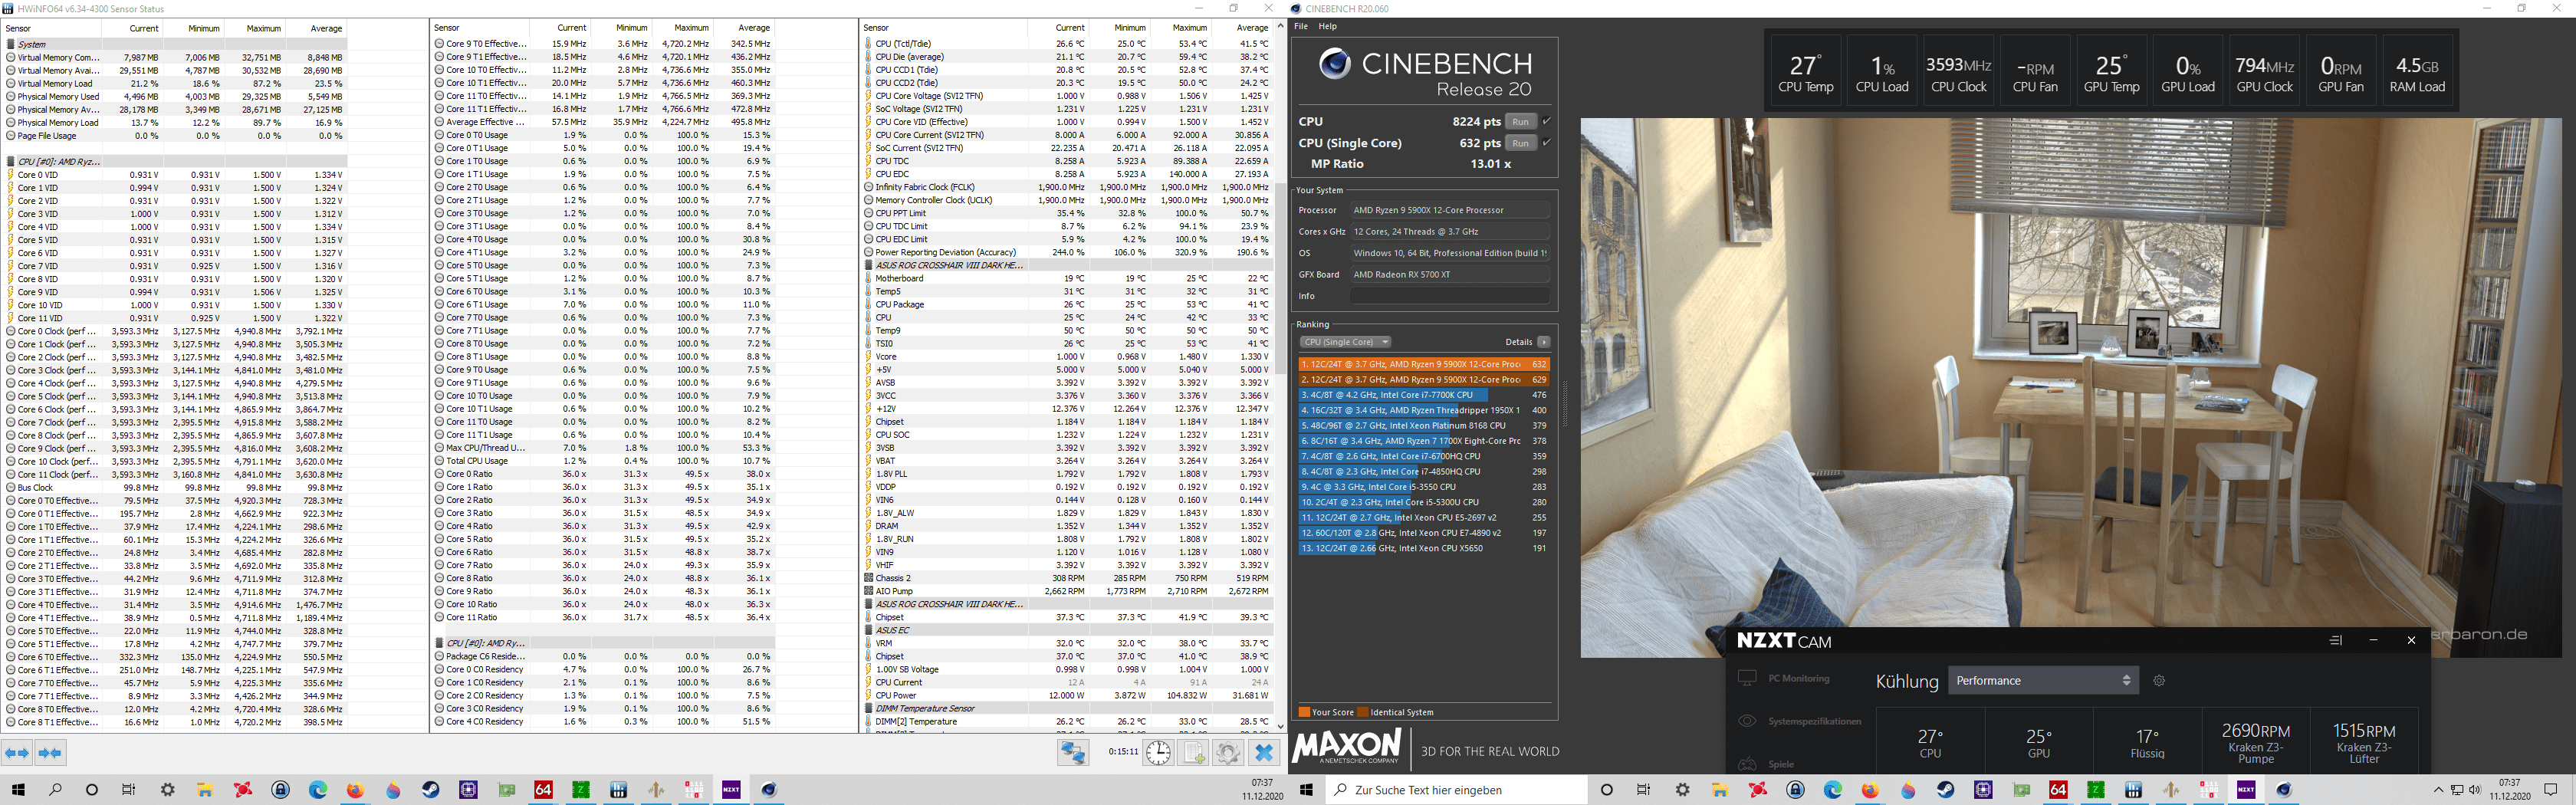Screen dimensions: 2576x805
Task: Open the volume control in system tray
Action: pyautogui.click(x=2475, y=790)
